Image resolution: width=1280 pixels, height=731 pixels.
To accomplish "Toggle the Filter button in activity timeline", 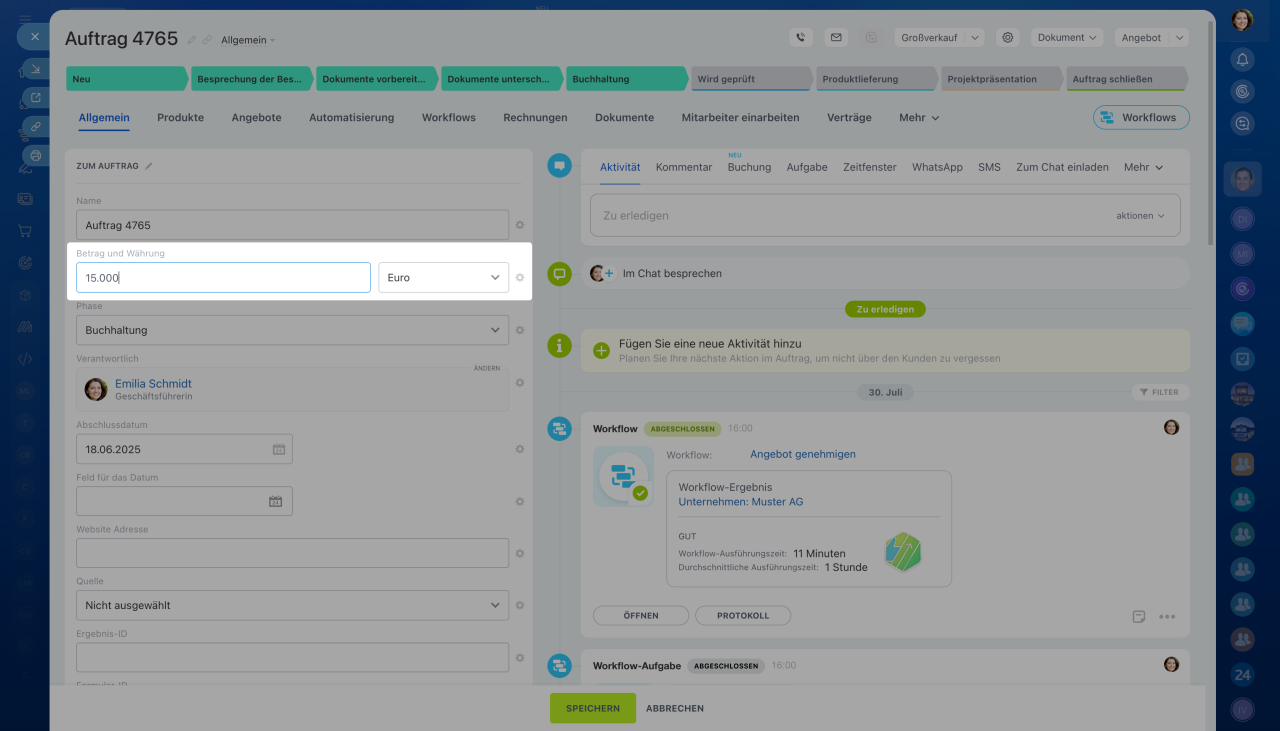I will click(1160, 392).
